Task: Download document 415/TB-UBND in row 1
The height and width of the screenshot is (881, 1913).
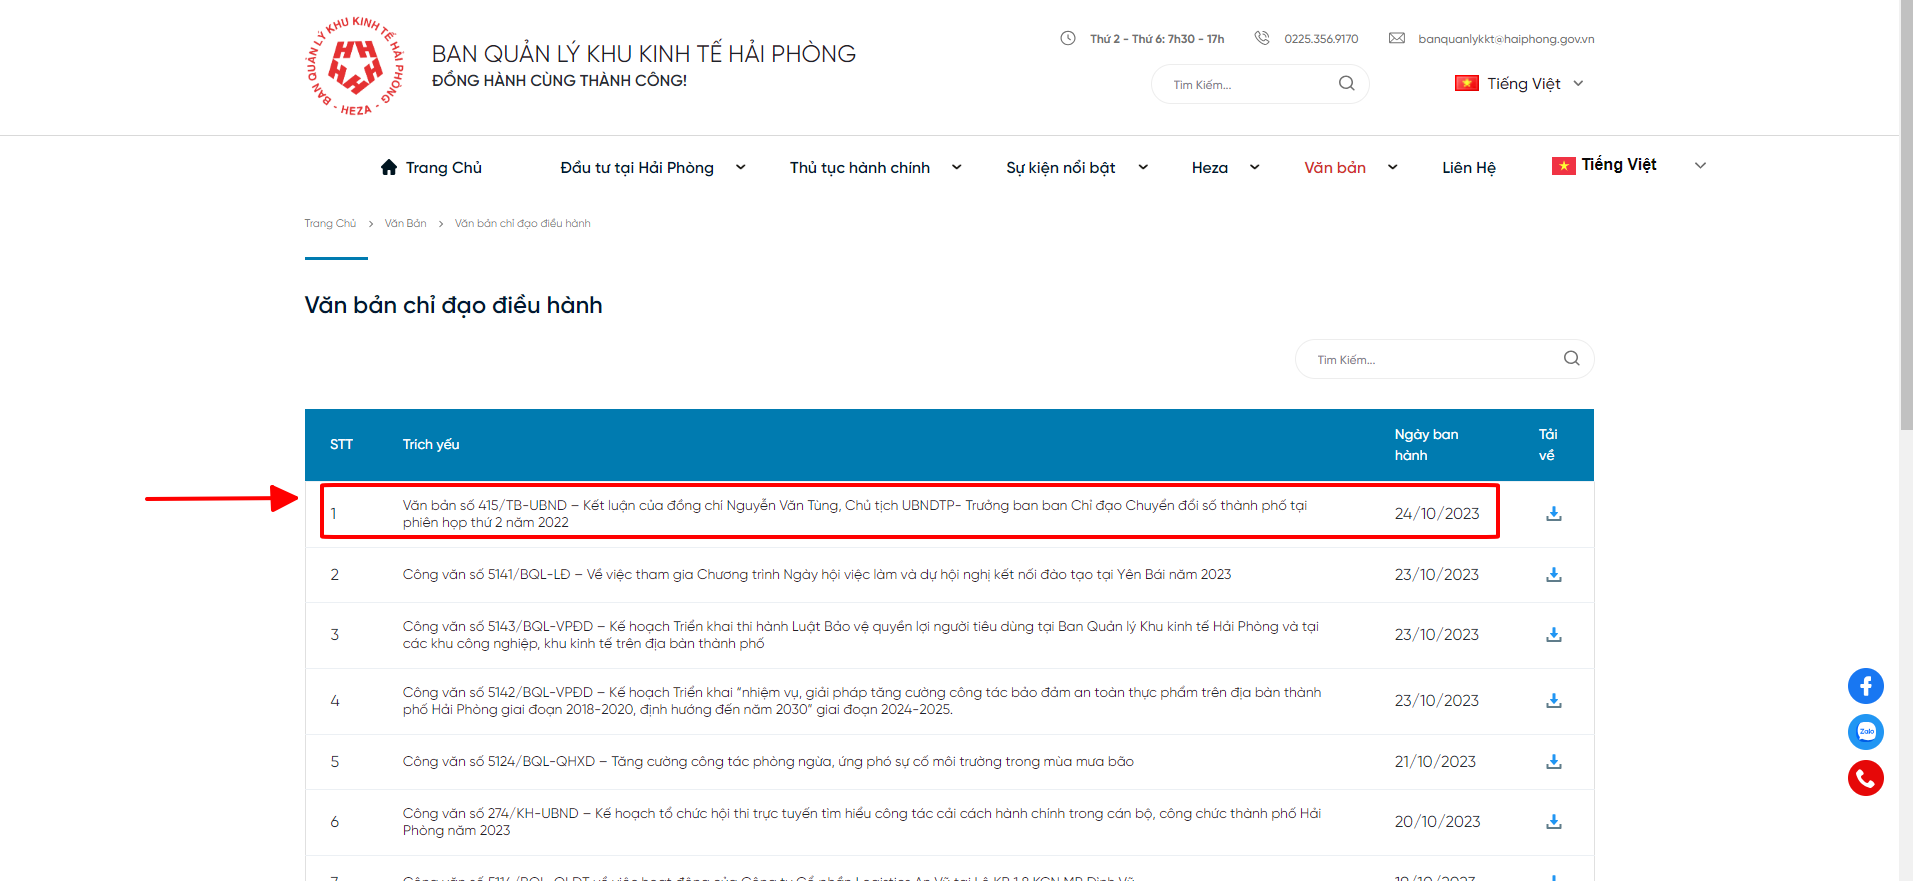Action: (x=1553, y=514)
